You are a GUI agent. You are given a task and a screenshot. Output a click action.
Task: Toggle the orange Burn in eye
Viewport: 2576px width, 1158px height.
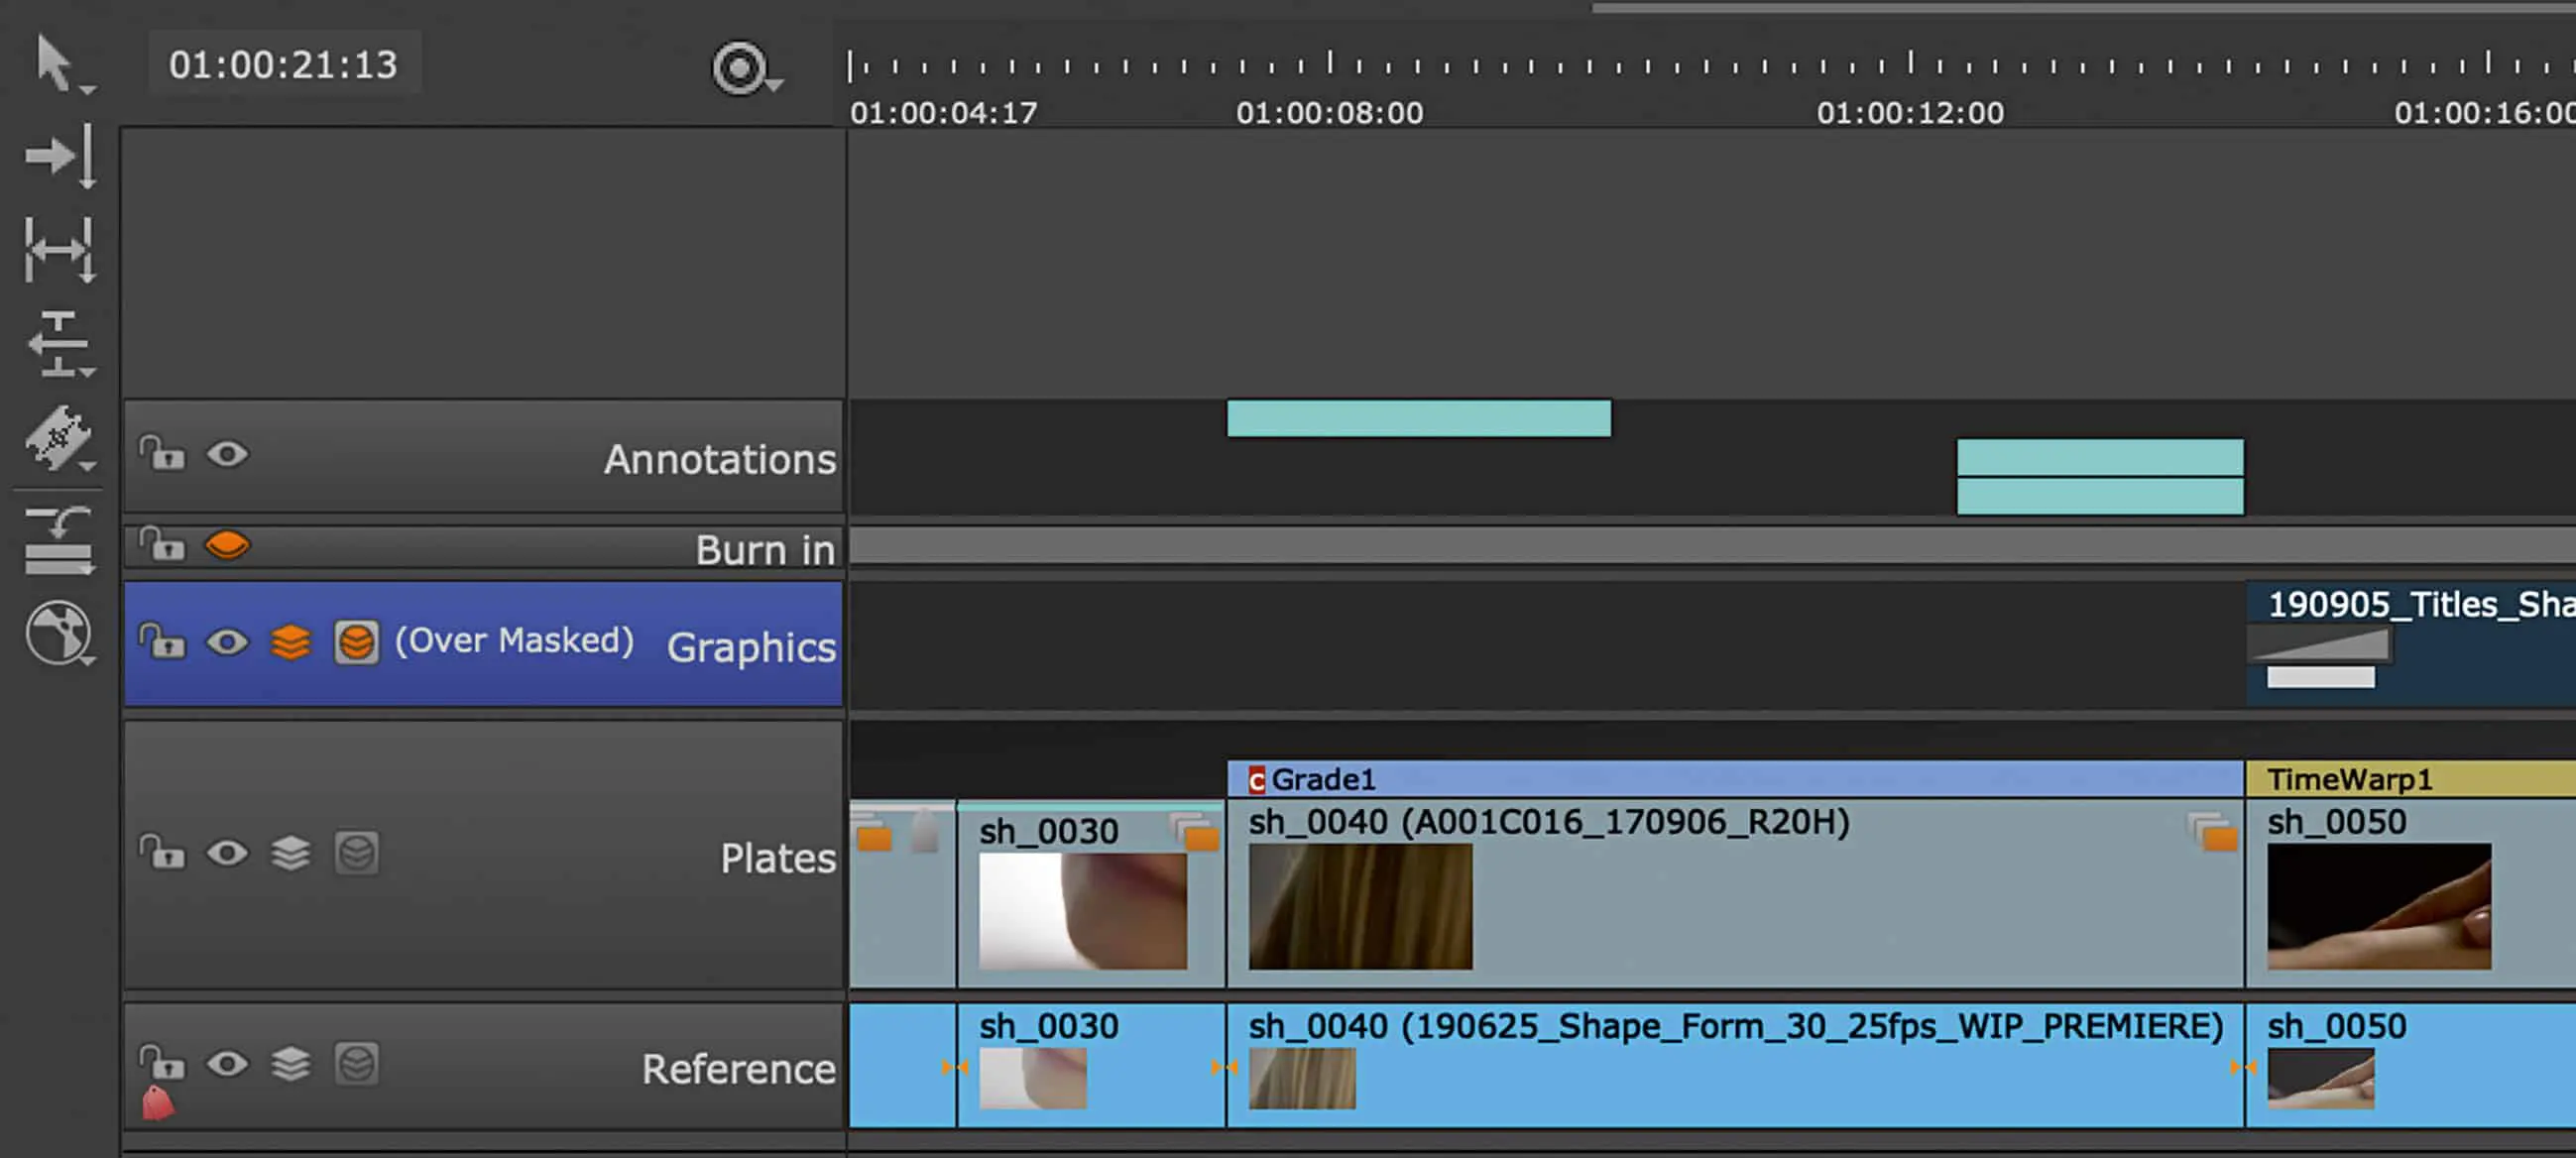[x=227, y=545]
